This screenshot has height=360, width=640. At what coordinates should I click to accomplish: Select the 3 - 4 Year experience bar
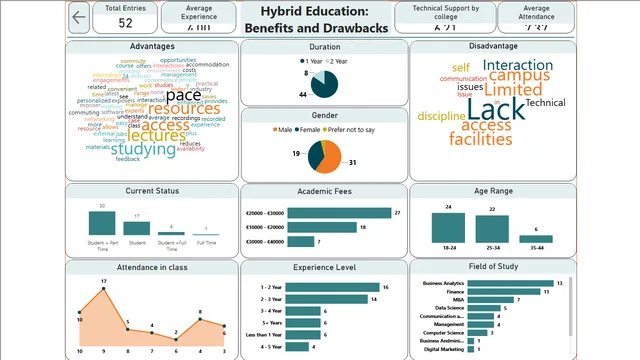[x=303, y=311]
